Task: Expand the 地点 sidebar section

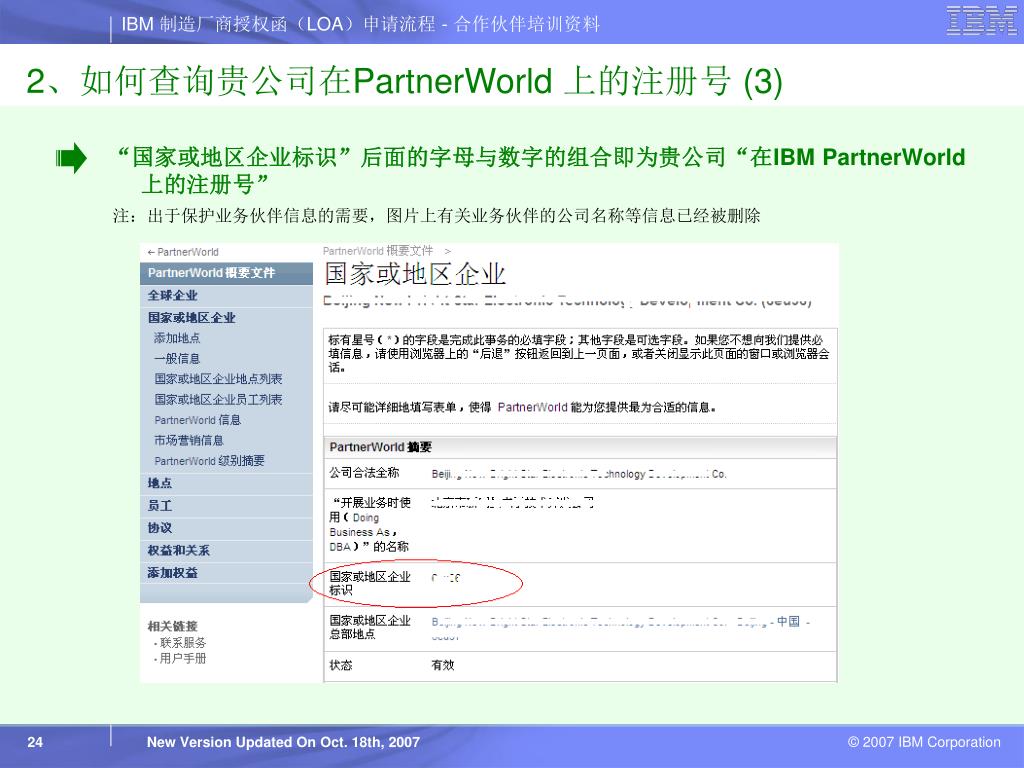Action: [160, 483]
